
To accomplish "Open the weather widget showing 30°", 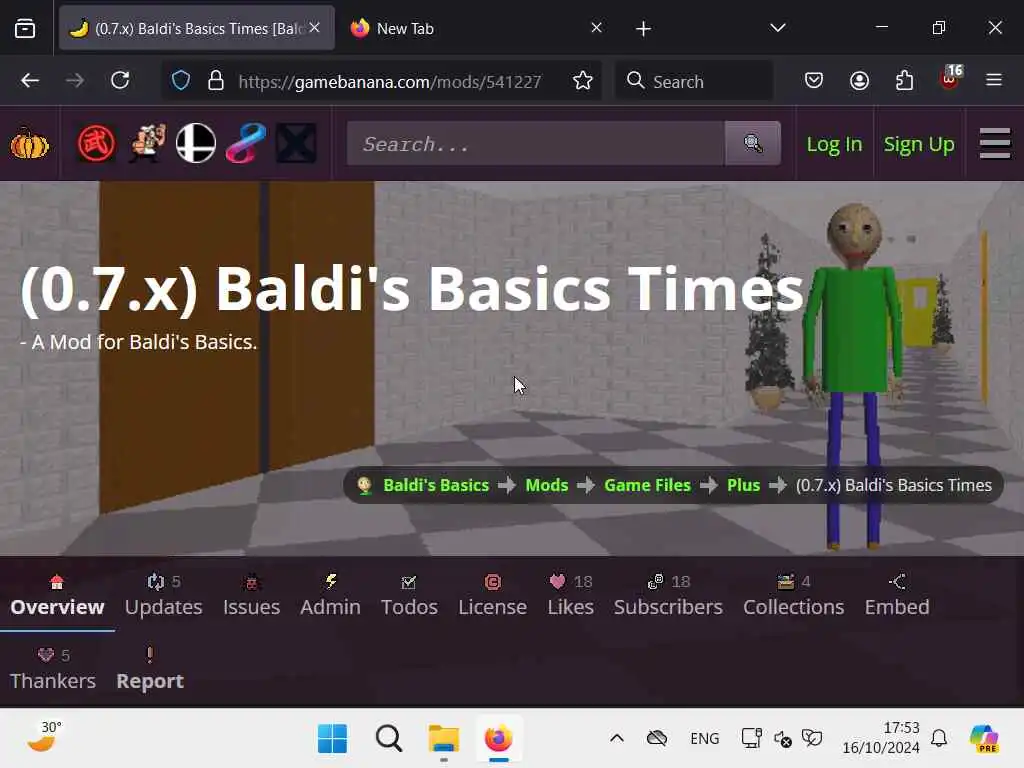I will (x=44, y=737).
